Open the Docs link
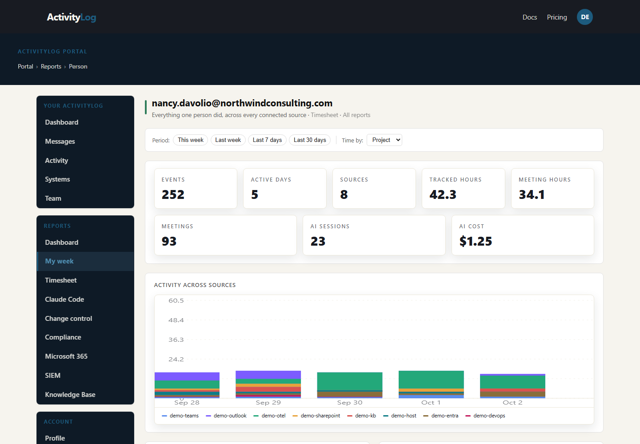Image resolution: width=640 pixels, height=444 pixels. (x=529, y=17)
